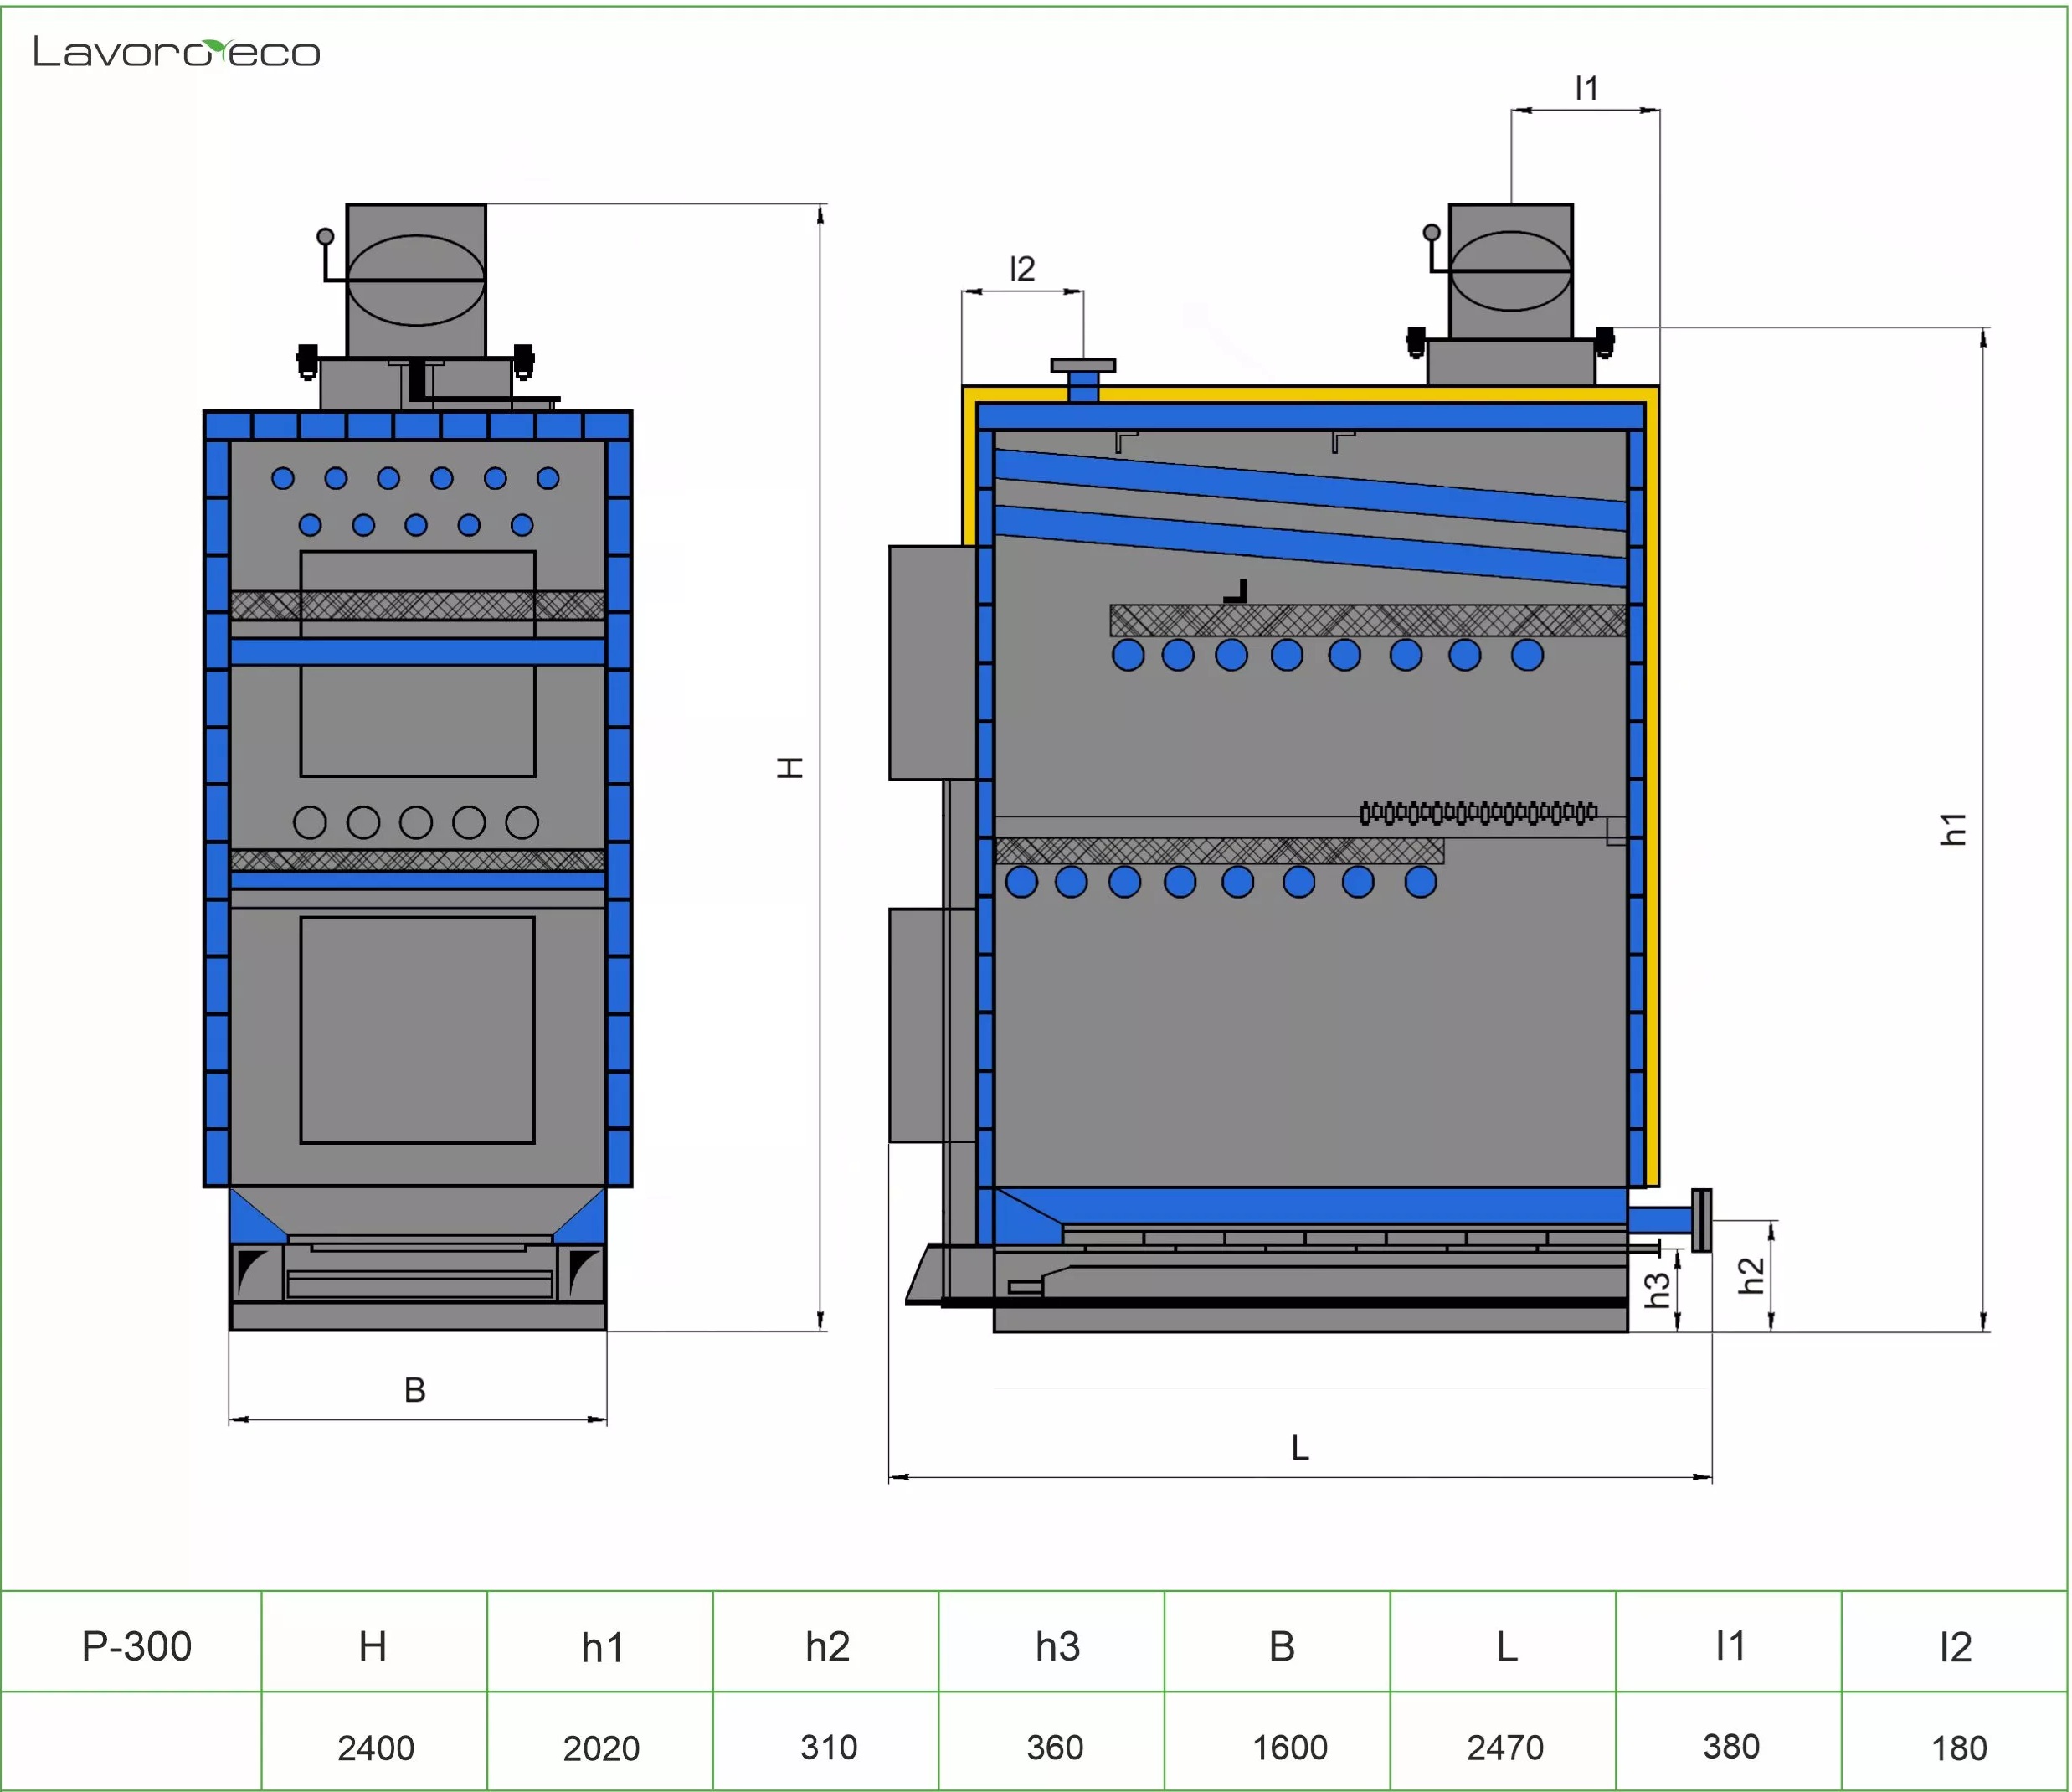2072x1792 pixels.
Task: Click the chimney damper on front view
Action: [415, 280]
